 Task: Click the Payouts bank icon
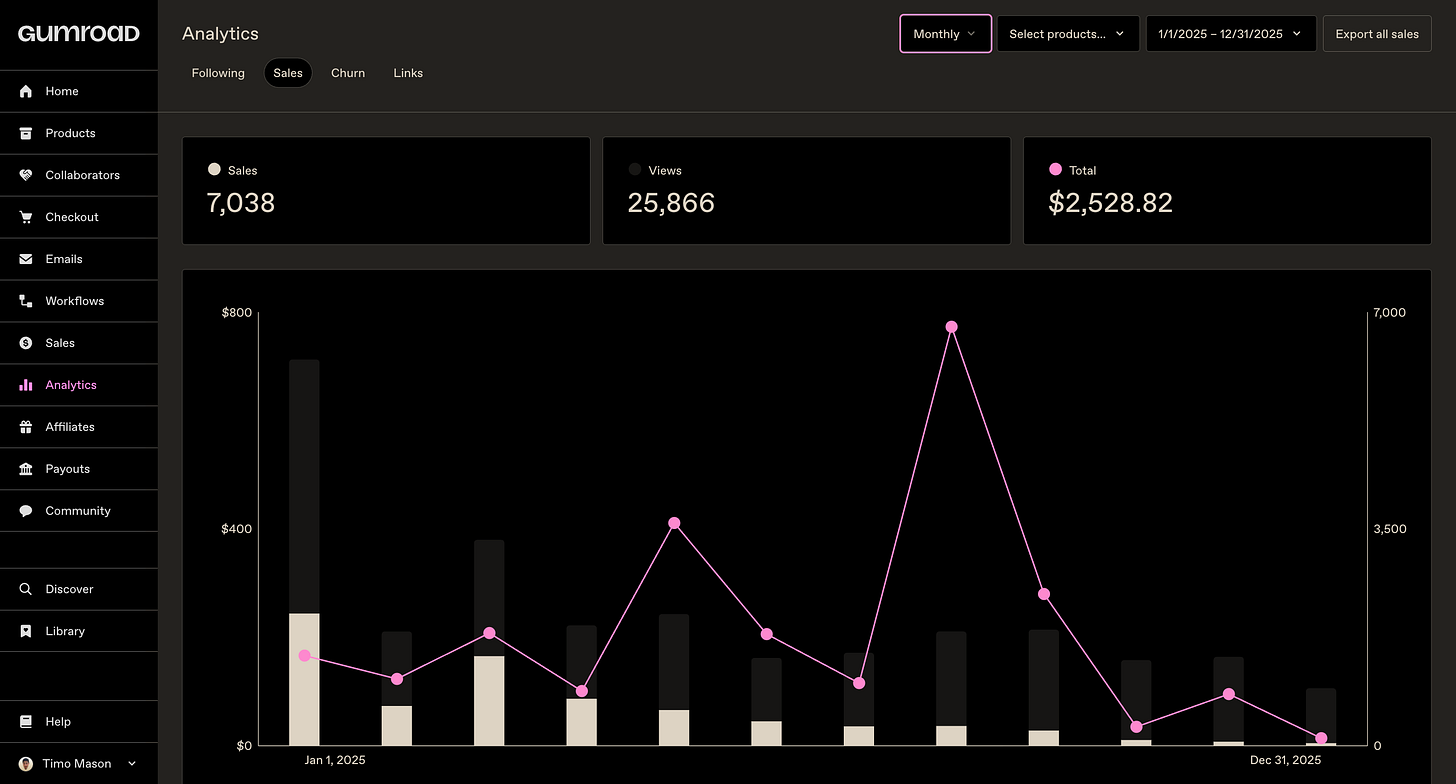(x=26, y=469)
